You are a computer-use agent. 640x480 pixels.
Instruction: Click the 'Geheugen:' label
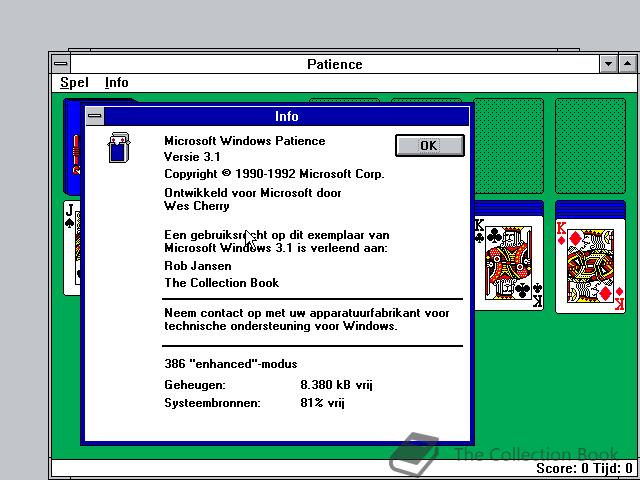(195, 385)
